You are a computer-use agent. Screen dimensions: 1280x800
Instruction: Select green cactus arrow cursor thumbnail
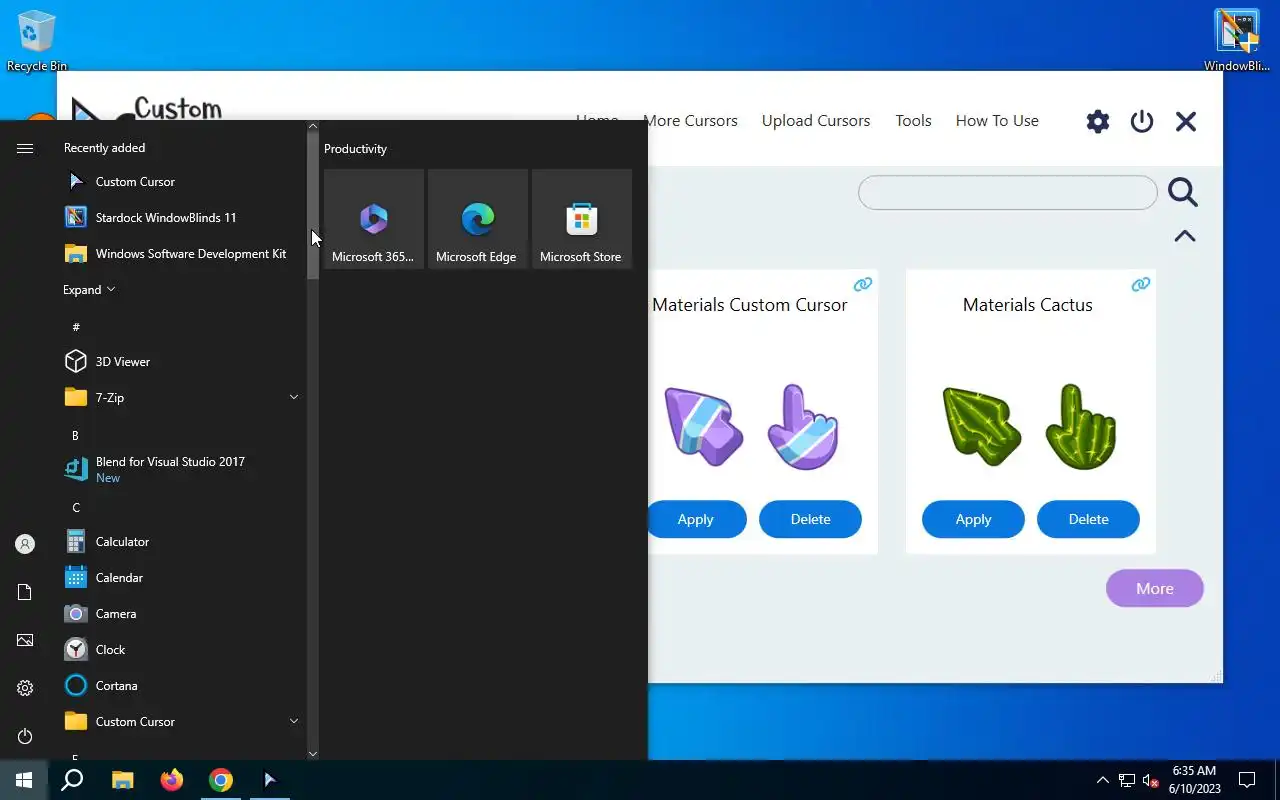[982, 427]
